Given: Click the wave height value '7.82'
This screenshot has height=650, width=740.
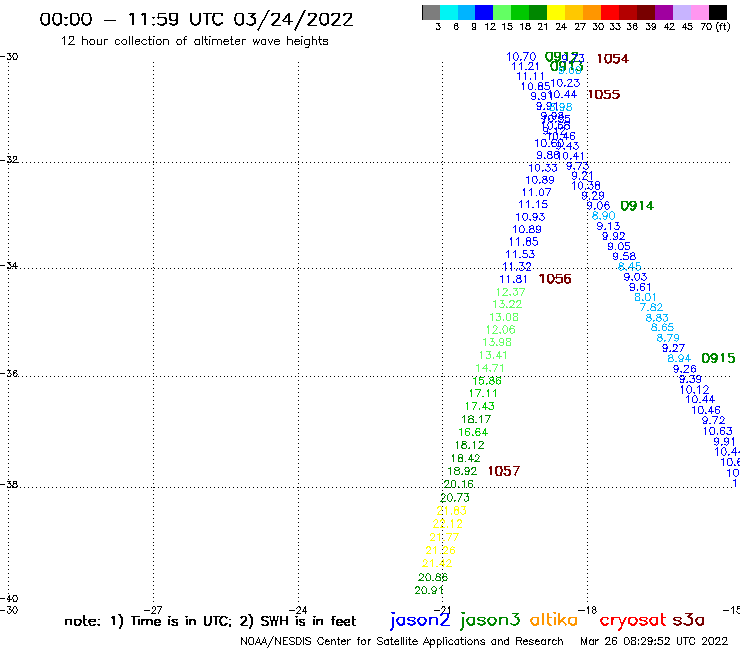Looking at the screenshot, I should (651, 307).
